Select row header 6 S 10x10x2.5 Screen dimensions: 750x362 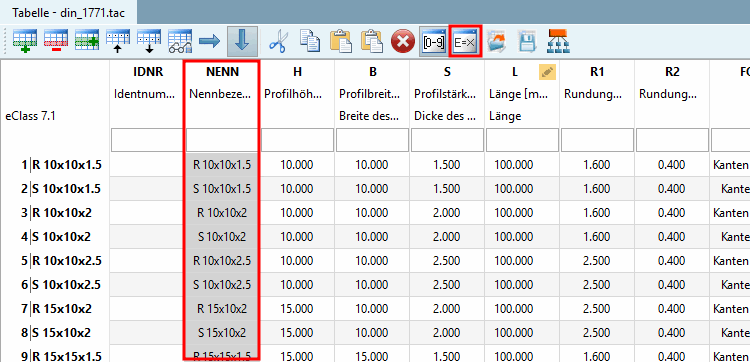coord(55,285)
